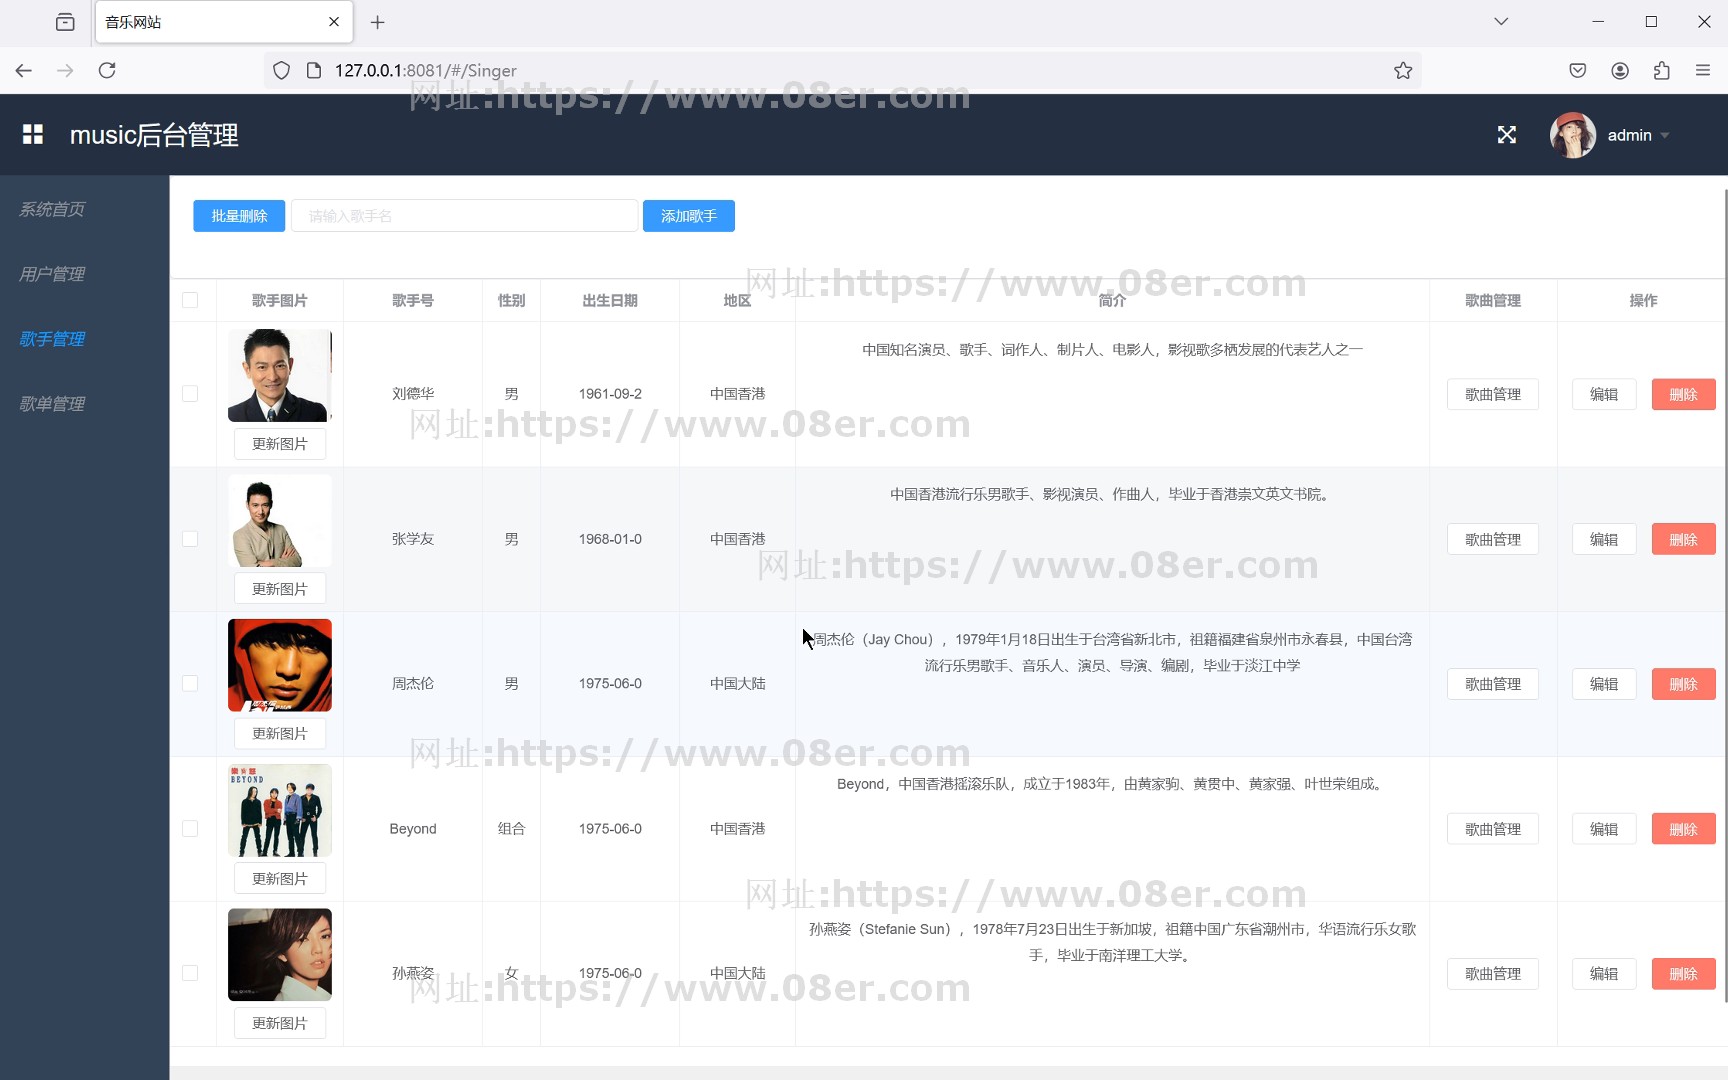1728x1080 pixels.
Task: Open the browser extensions puzzle icon
Action: [1661, 70]
